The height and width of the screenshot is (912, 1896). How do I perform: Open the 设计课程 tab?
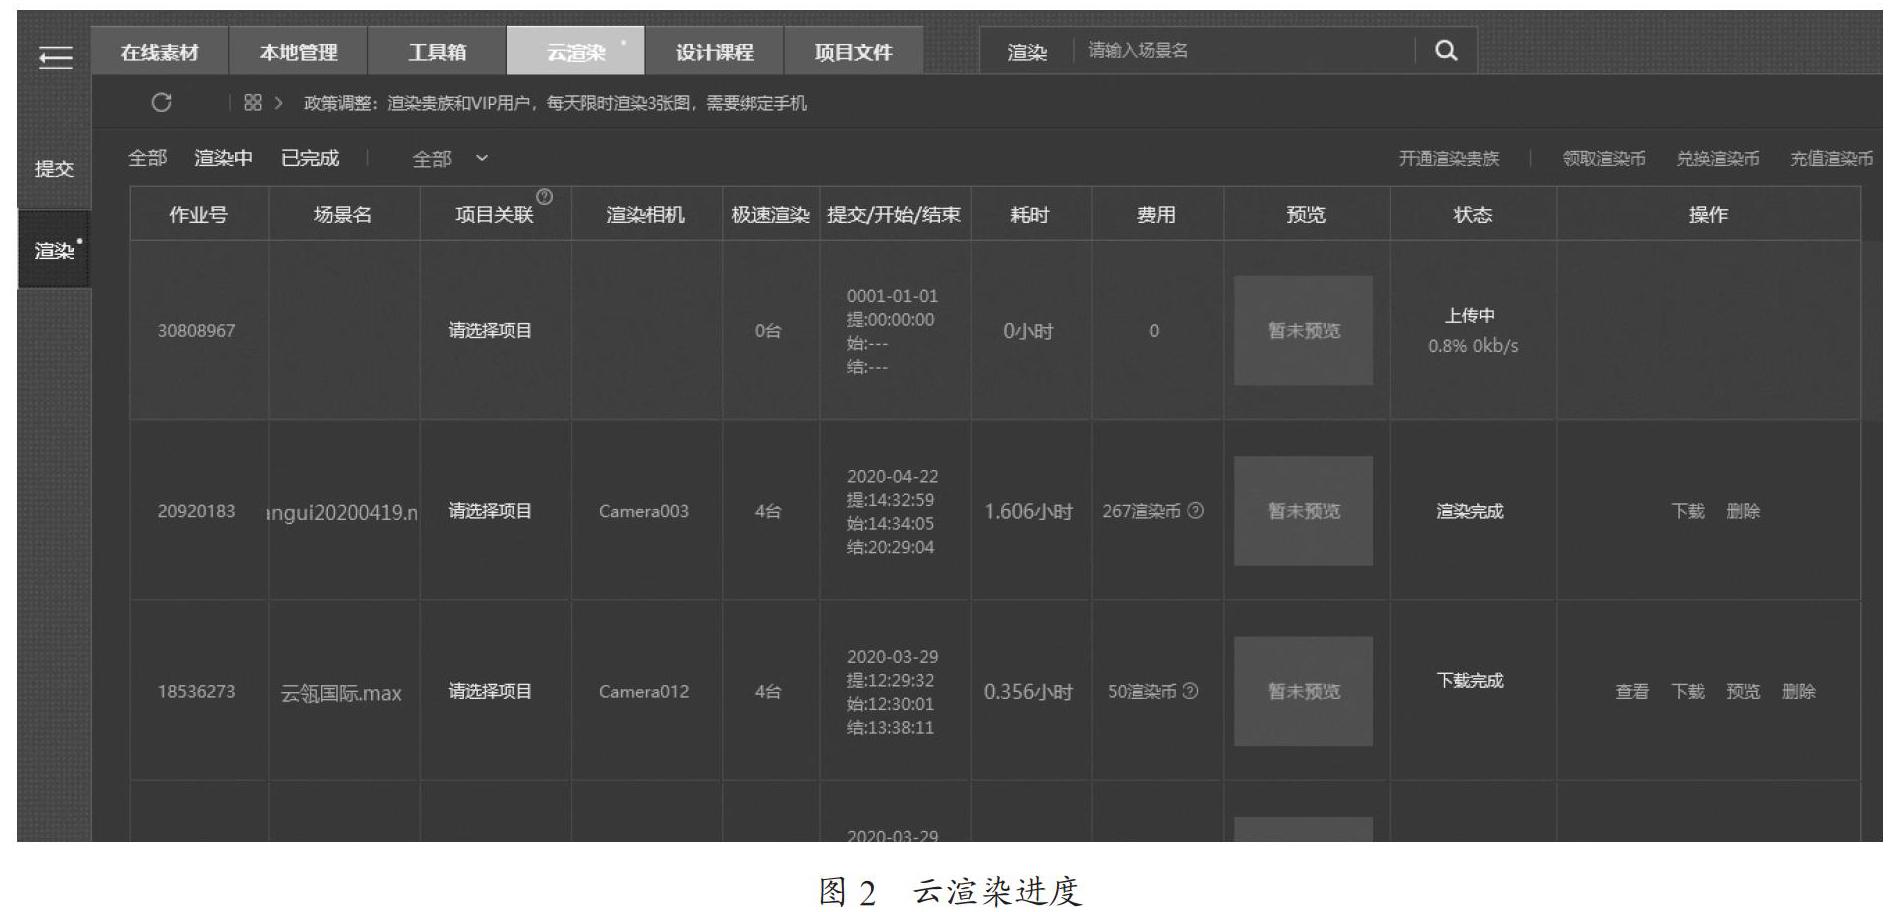pyautogui.click(x=714, y=52)
